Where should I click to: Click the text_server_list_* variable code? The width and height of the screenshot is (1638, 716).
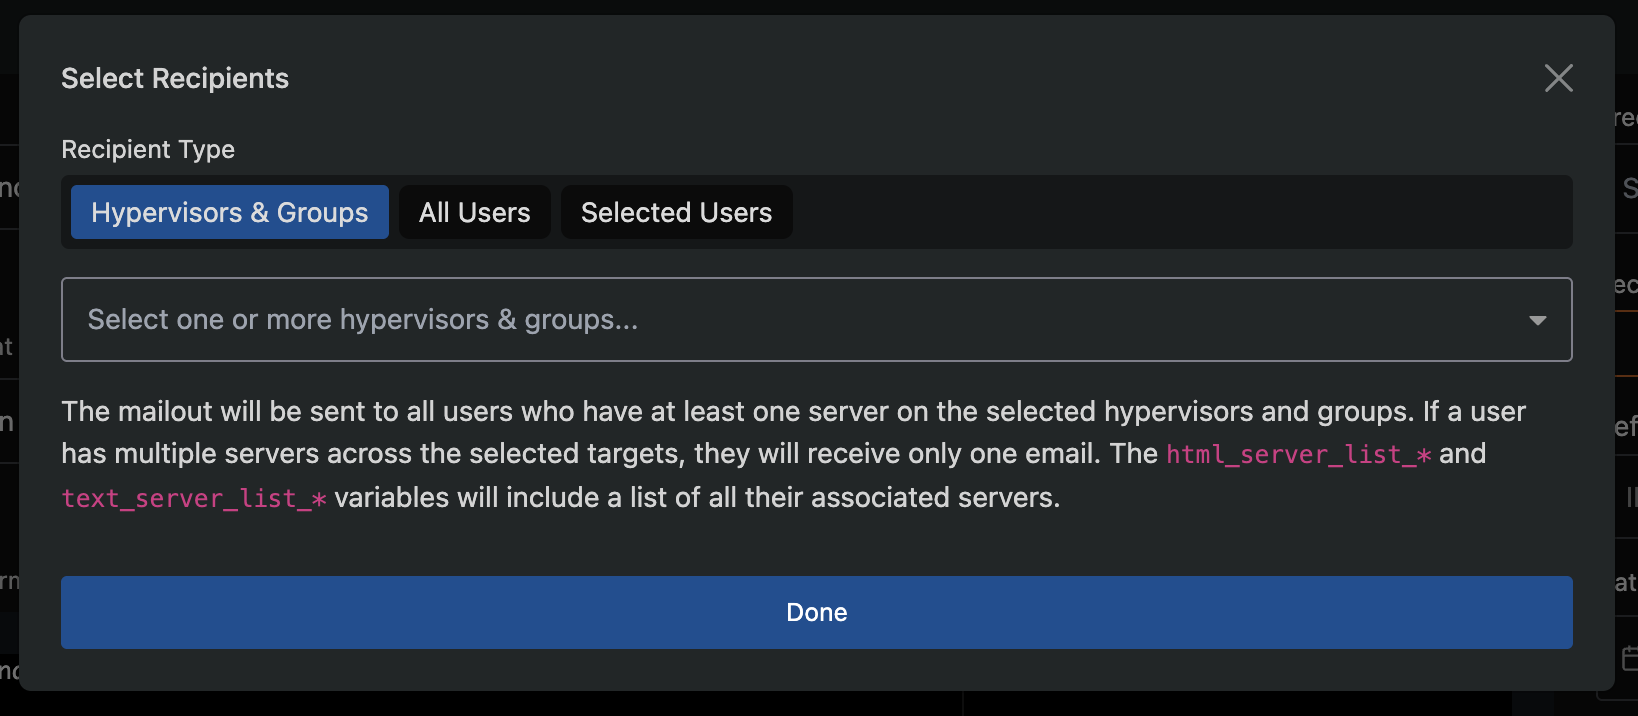tap(194, 498)
